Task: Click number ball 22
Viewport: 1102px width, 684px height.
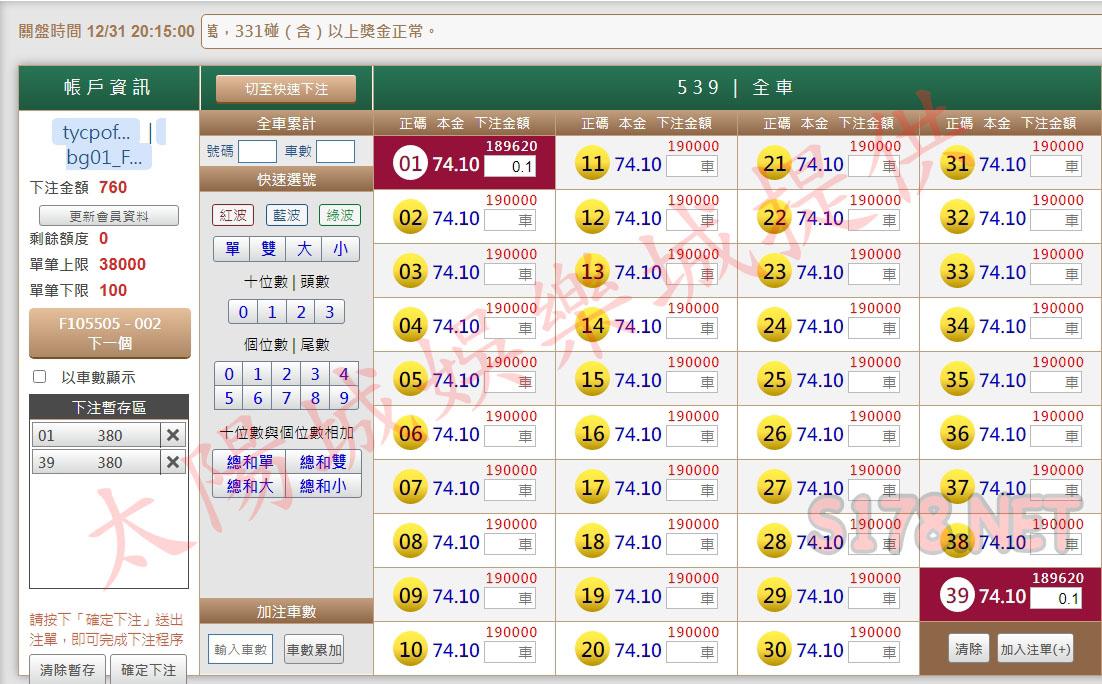Action: click(x=774, y=218)
